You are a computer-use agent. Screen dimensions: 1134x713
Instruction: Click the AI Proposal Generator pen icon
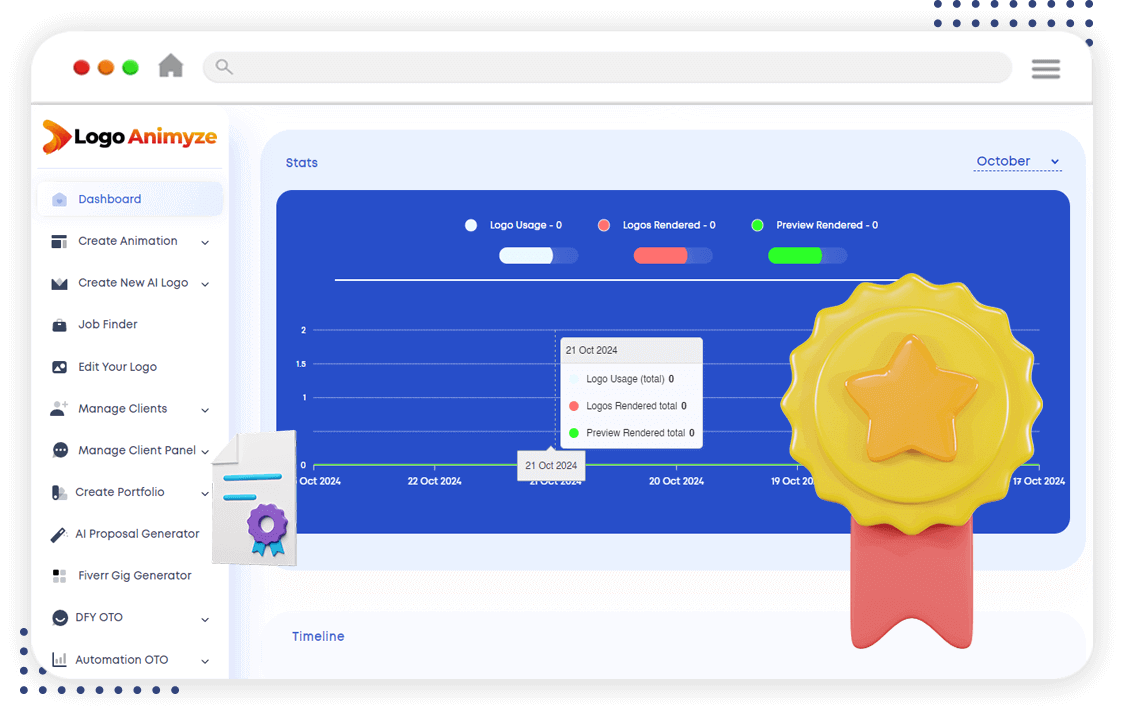(x=59, y=534)
